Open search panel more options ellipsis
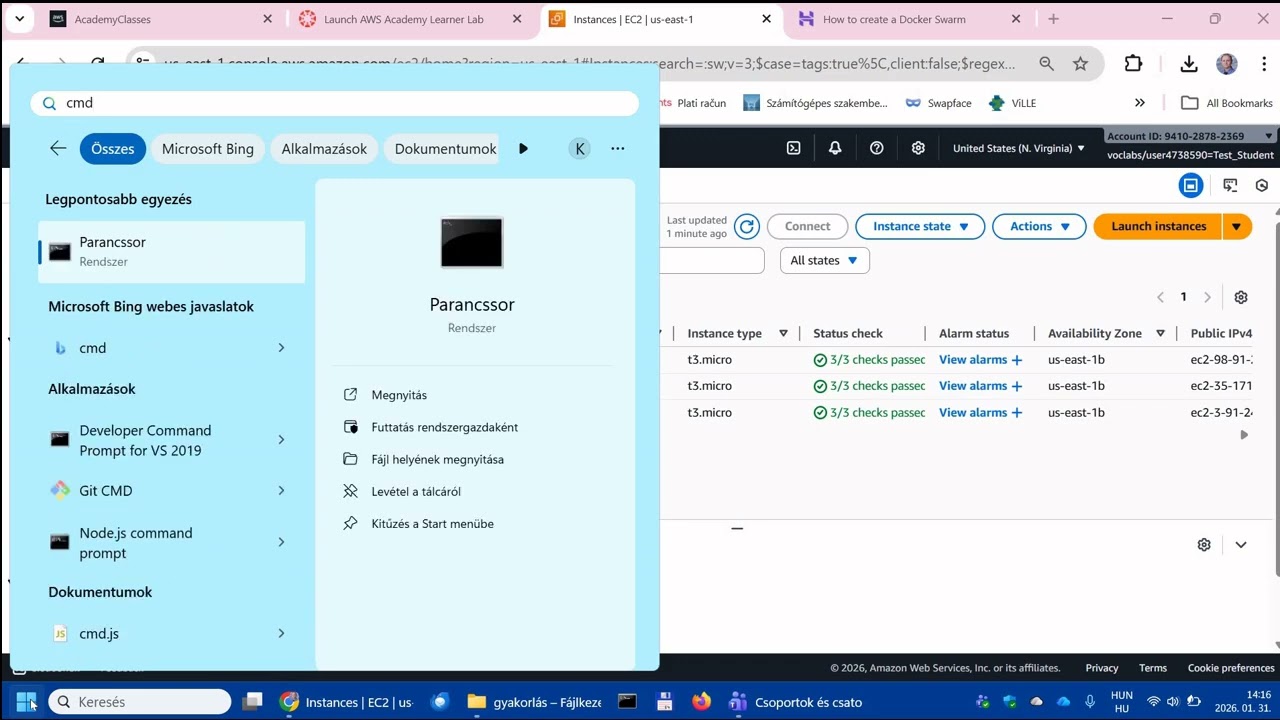This screenshot has height=720, width=1280. [618, 149]
